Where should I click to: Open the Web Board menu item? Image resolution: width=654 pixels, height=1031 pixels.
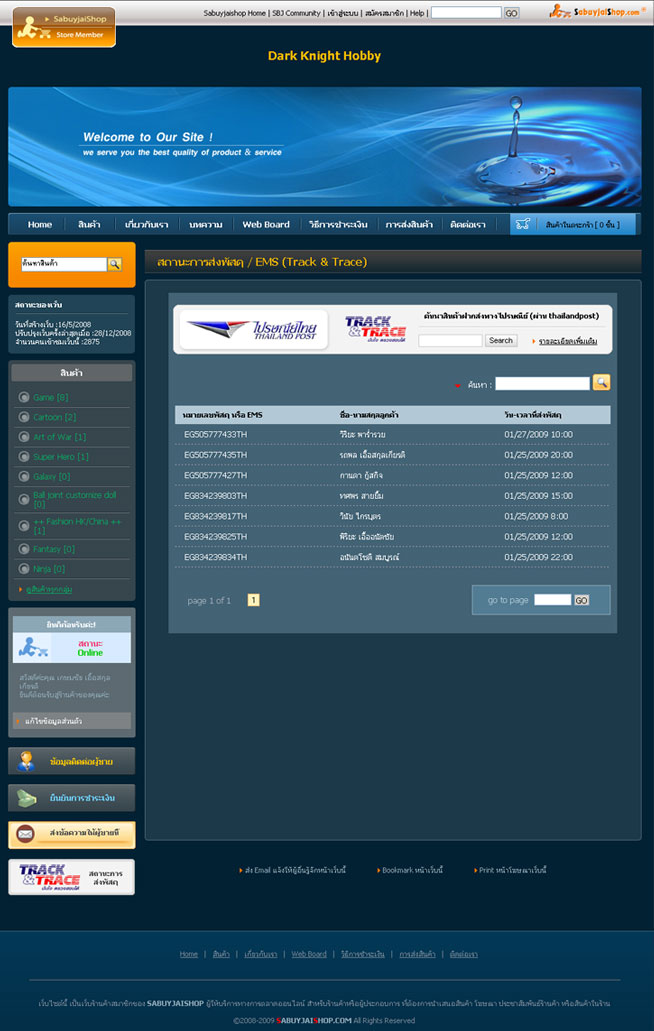click(266, 224)
